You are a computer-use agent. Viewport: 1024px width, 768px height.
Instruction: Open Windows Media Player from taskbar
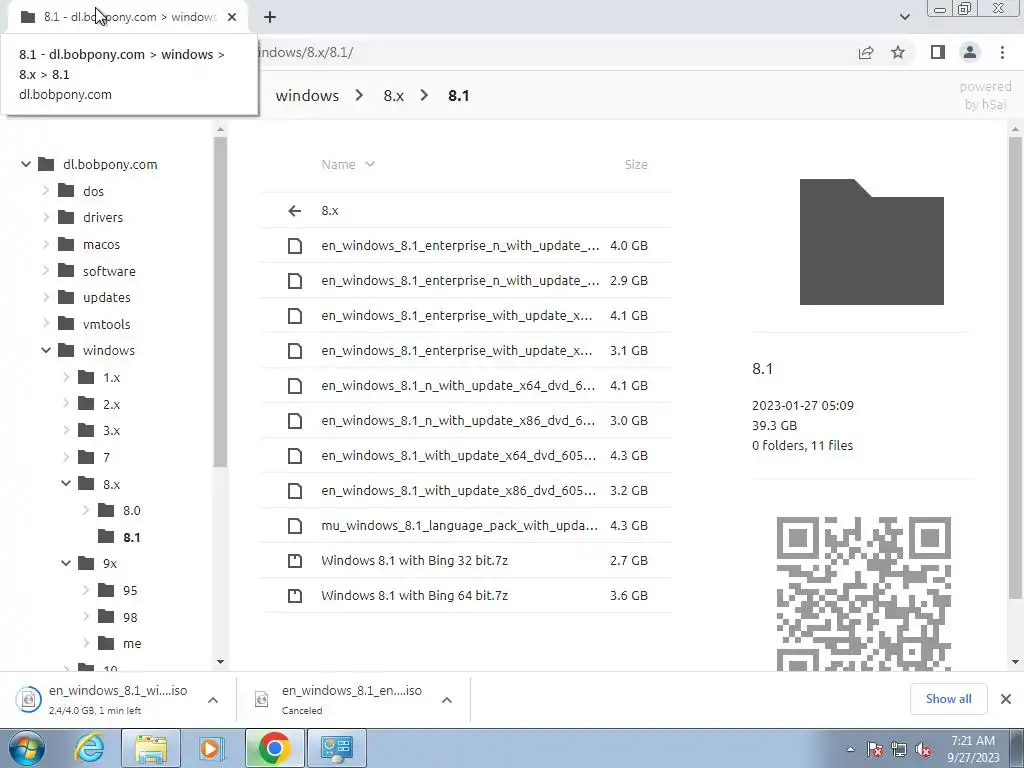(x=212, y=748)
